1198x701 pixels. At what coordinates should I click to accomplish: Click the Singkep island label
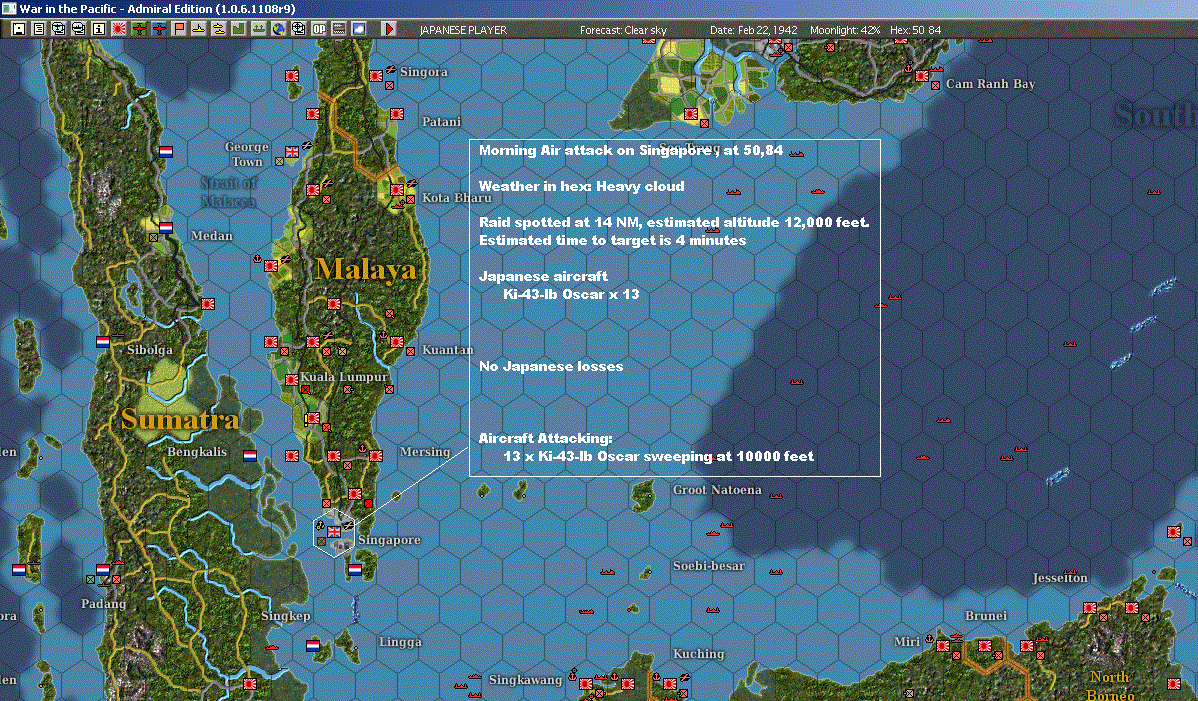[x=286, y=616]
